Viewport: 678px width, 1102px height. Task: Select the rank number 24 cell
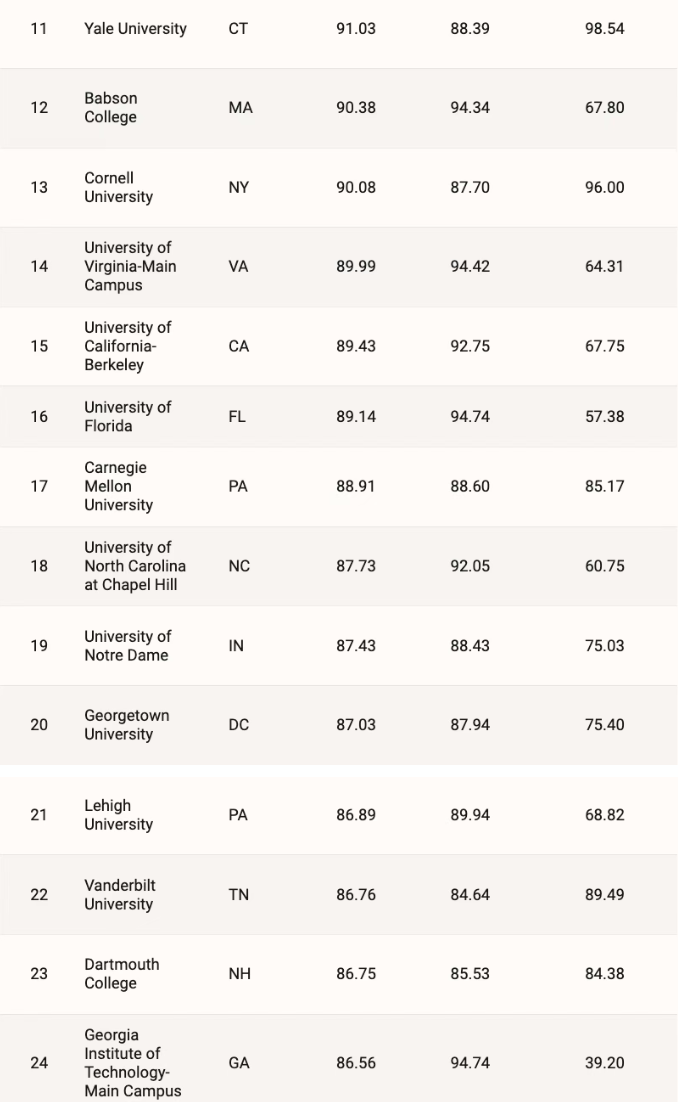pyautogui.click(x=39, y=1063)
